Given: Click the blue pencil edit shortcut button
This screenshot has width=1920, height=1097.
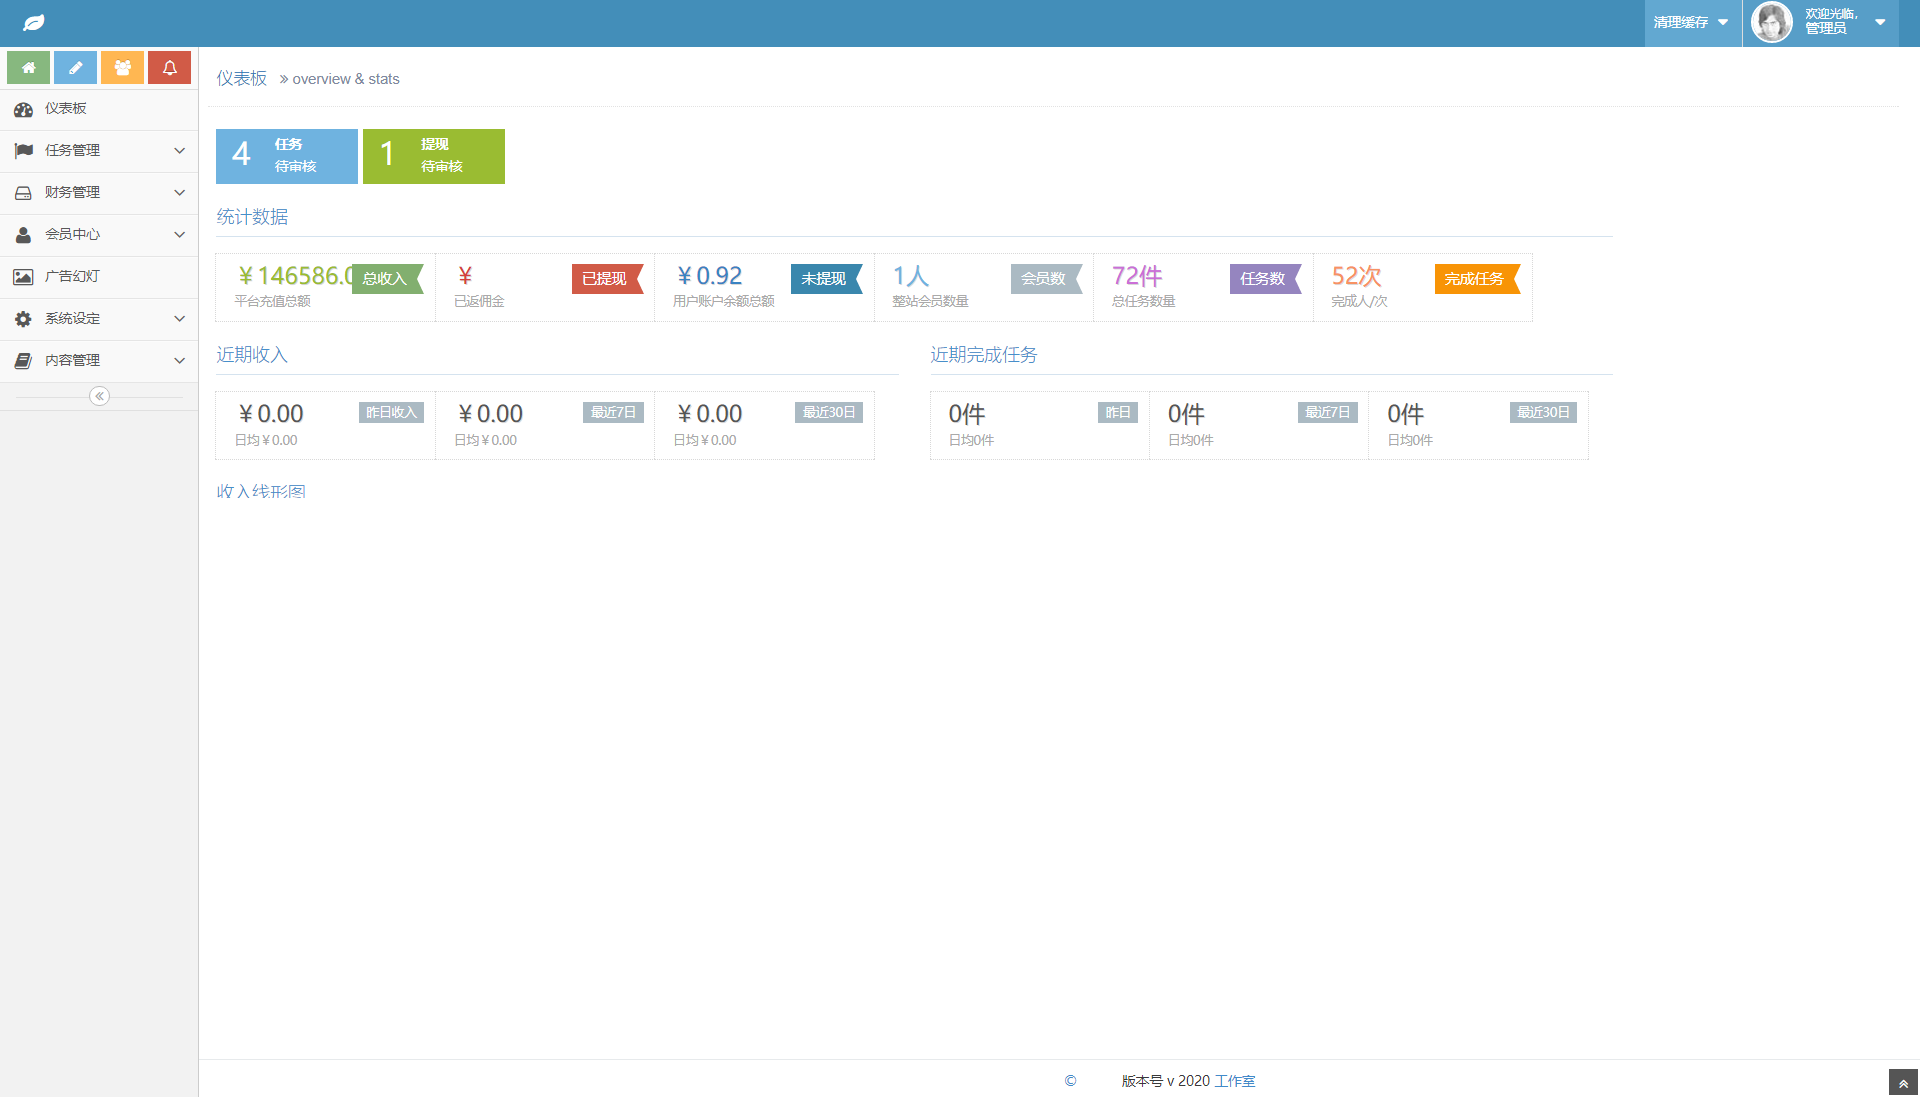Looking at the screenshot, I should point(75,68).
